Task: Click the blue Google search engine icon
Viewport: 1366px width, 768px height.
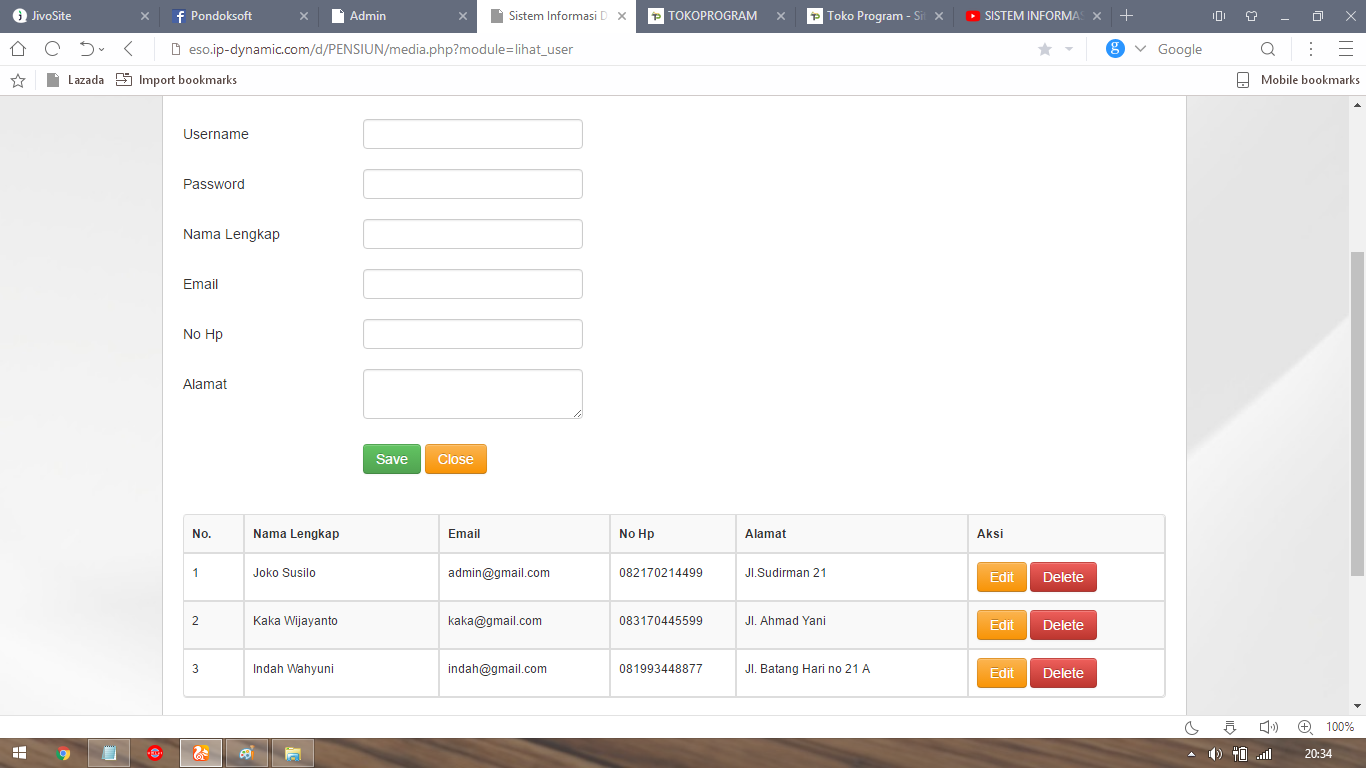Action: click(1115, 49)
